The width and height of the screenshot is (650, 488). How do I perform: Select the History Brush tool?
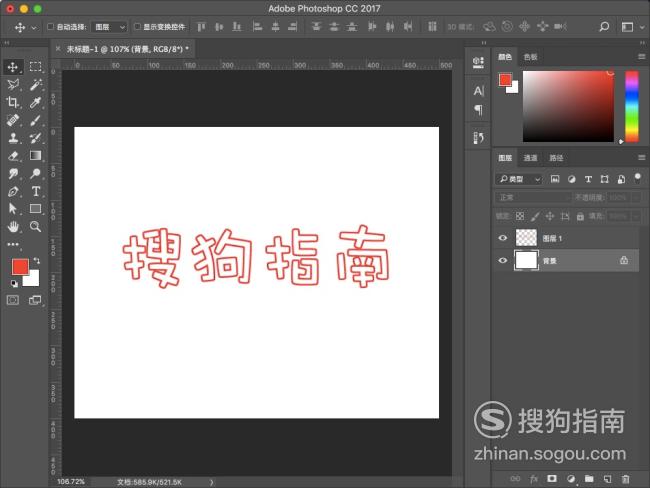tap(35, 138)
